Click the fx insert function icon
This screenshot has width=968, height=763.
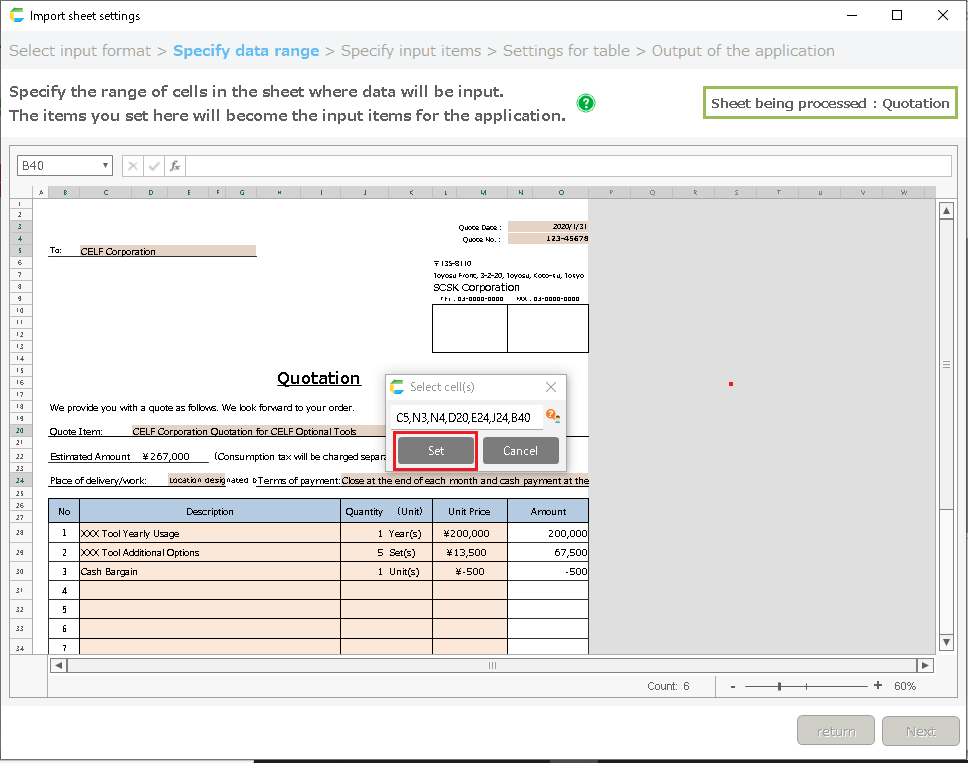175,166
